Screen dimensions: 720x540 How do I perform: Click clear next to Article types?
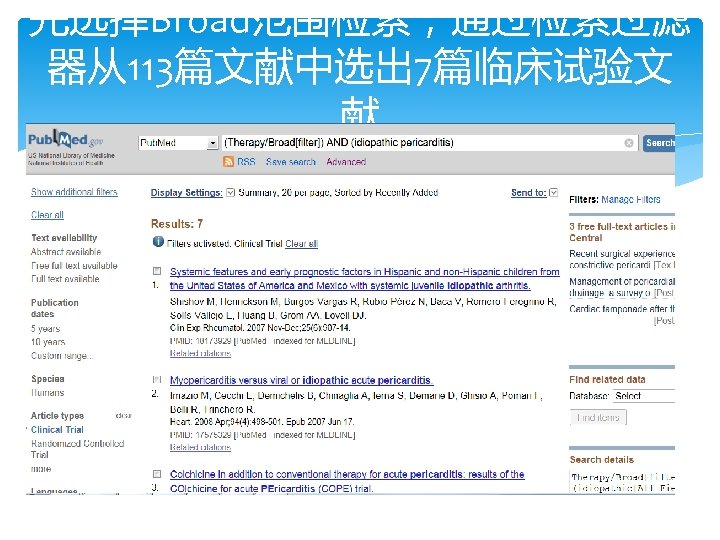coord(124,416)
